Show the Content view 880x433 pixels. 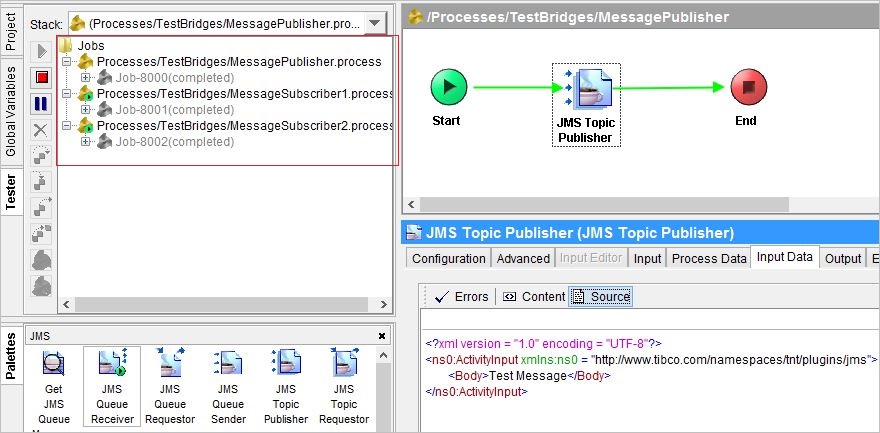tap(534, 297)
